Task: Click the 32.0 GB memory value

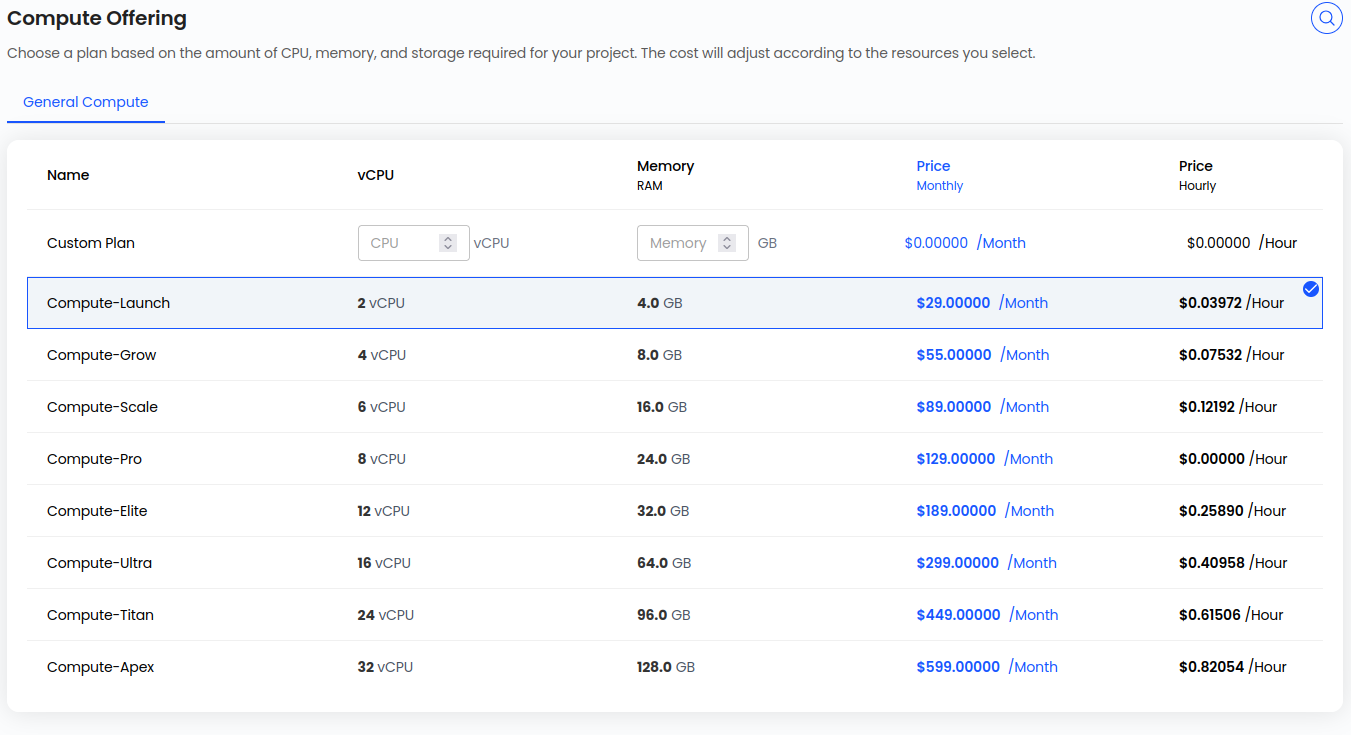Action: click(663, 511)
